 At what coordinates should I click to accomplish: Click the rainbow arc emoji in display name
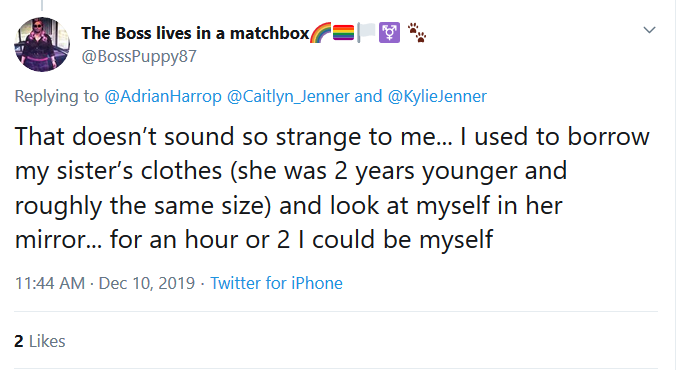coord(320,33)
